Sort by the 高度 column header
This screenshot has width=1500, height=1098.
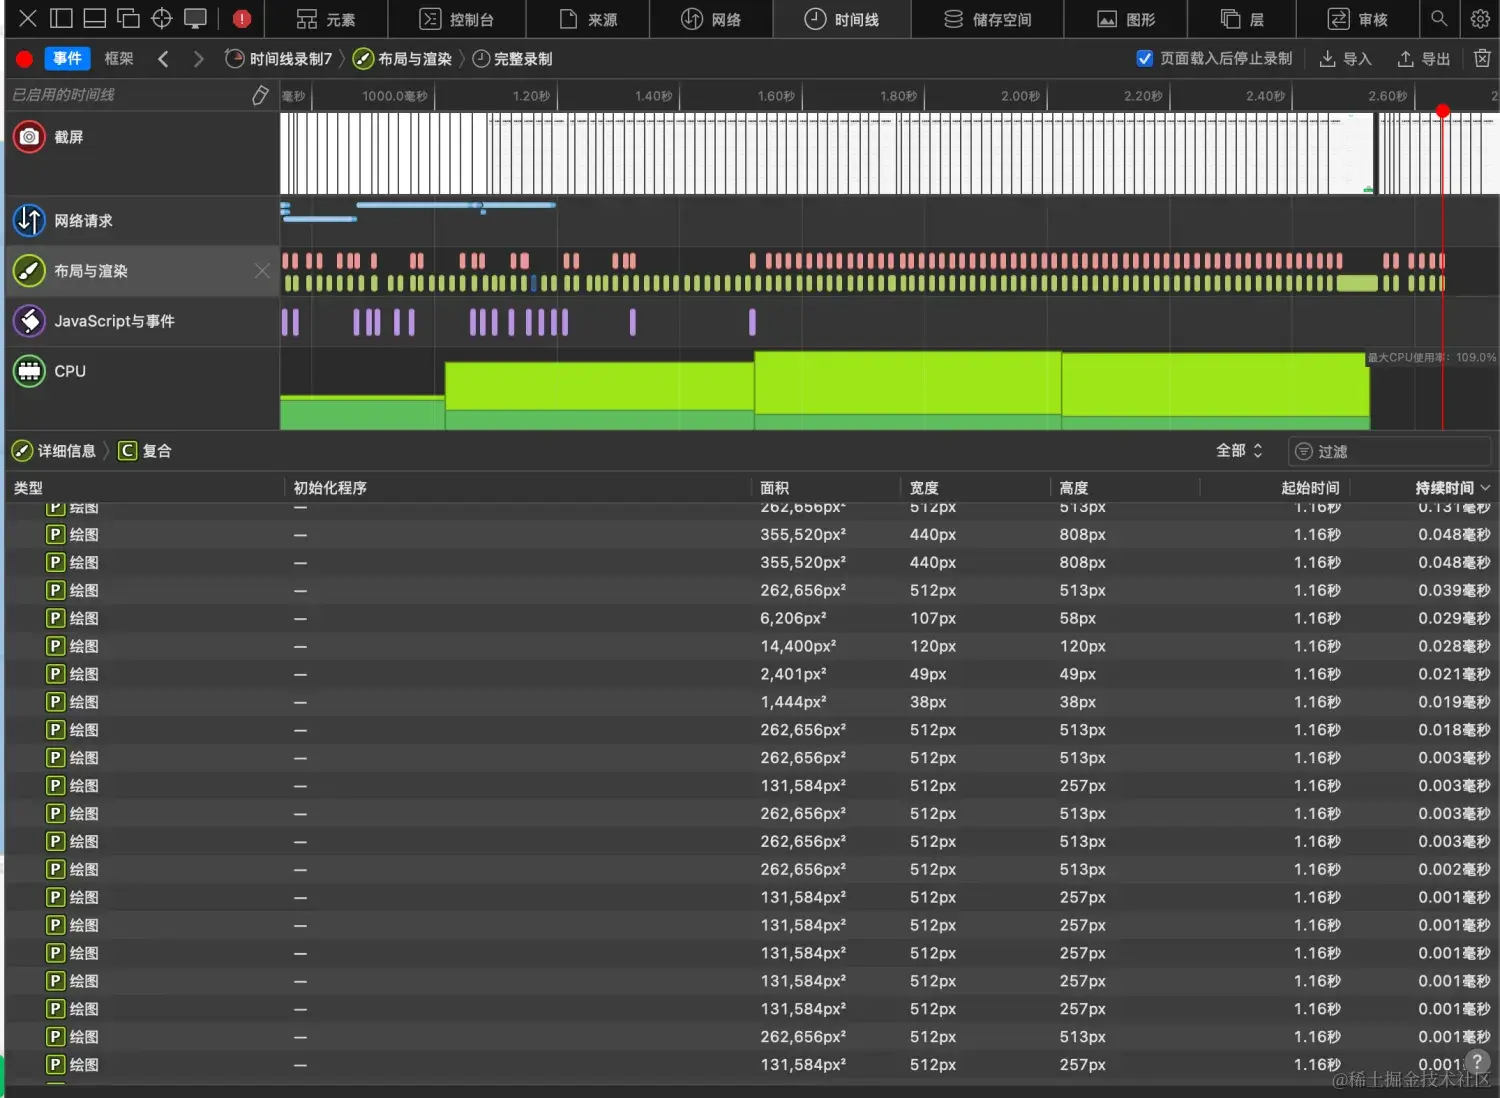coord(1125,488)
